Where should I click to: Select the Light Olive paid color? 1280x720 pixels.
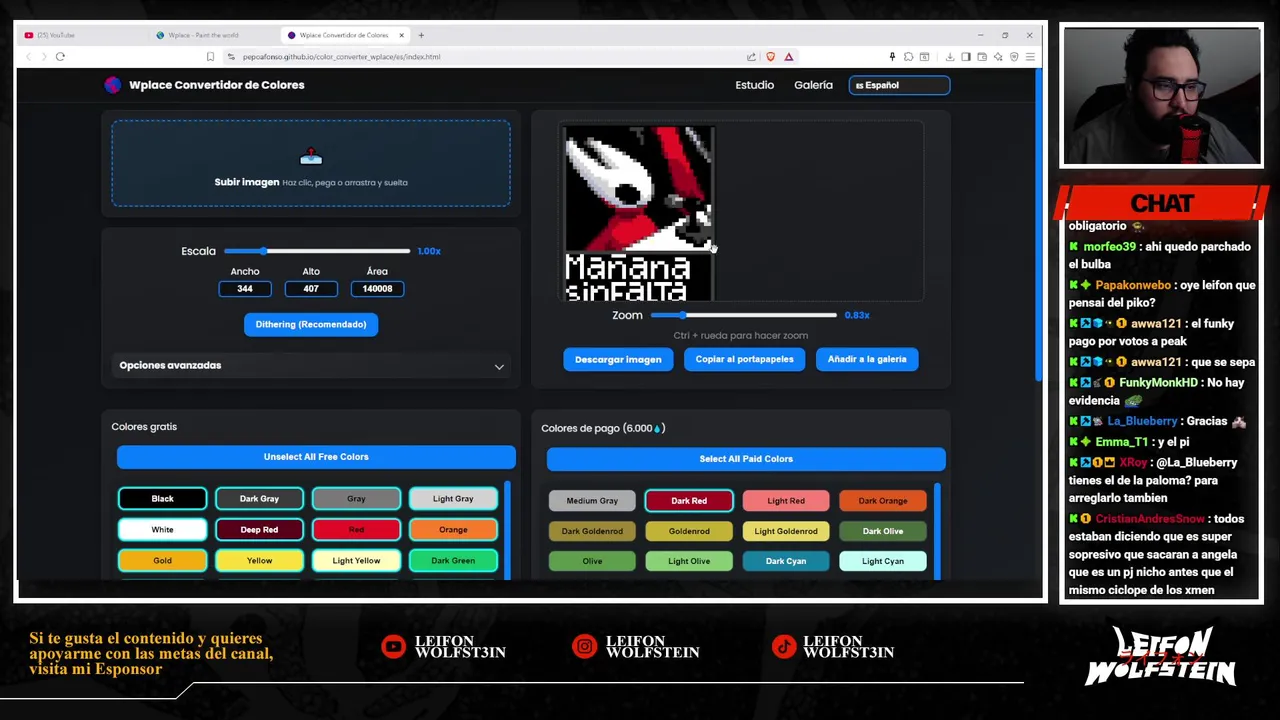point(689,561)
